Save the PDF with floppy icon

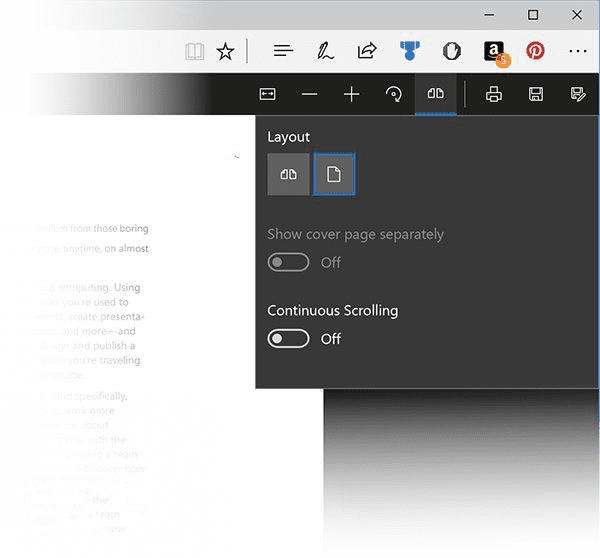(536, 94)
